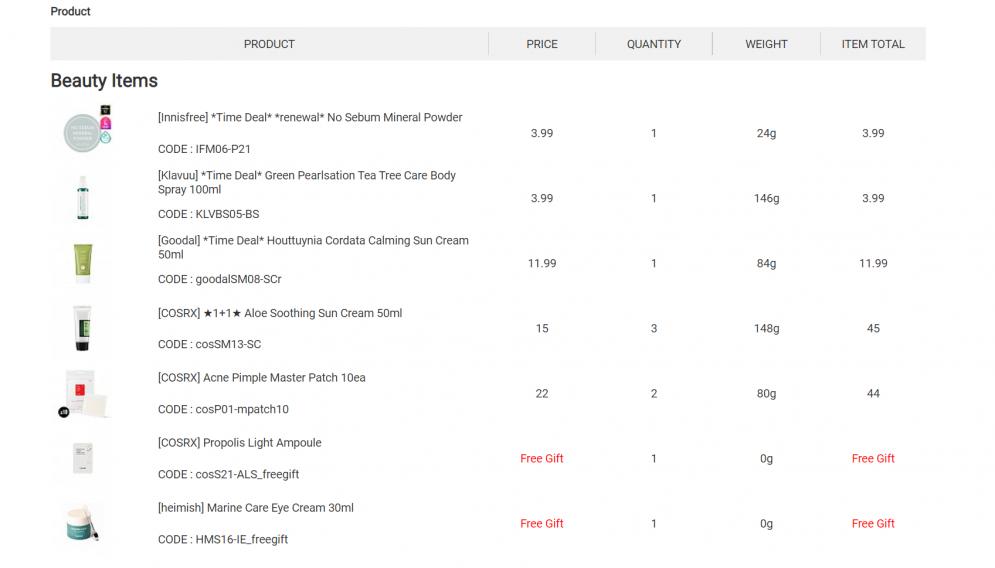The width and height of the screenshot is (995, 568).
Task: View the COSRX Propolis Light Ampoule image
Action: point(82,458)
